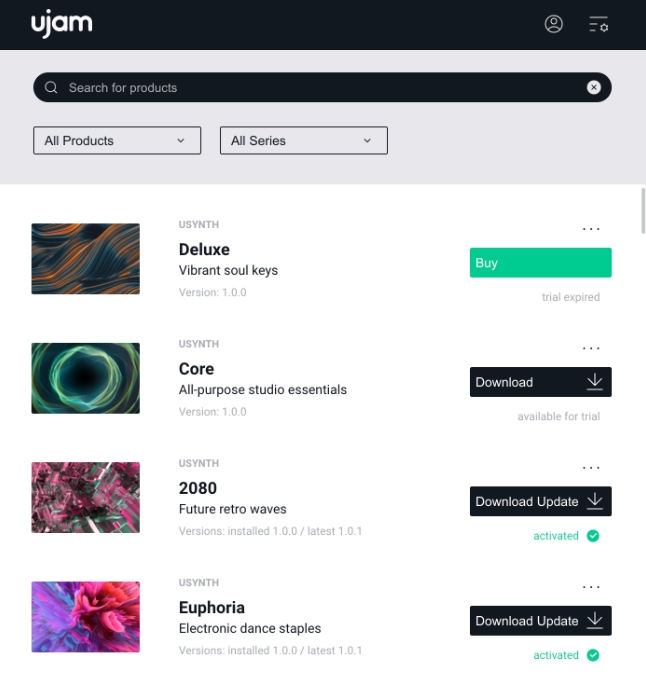The image size is (646, 690).
Task: Open the three-dot menu for 2080
Action: (591, 467)
